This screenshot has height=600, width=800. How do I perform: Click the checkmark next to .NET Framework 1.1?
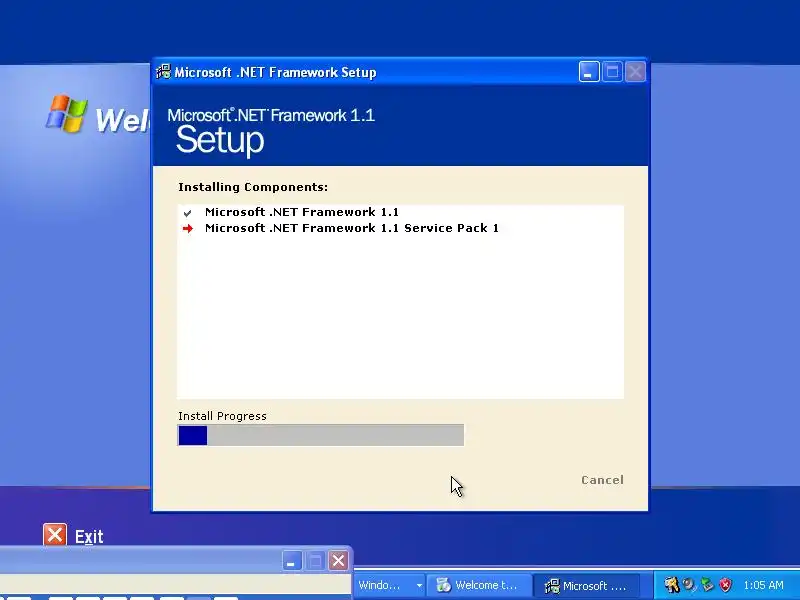(x=187, y=213)
